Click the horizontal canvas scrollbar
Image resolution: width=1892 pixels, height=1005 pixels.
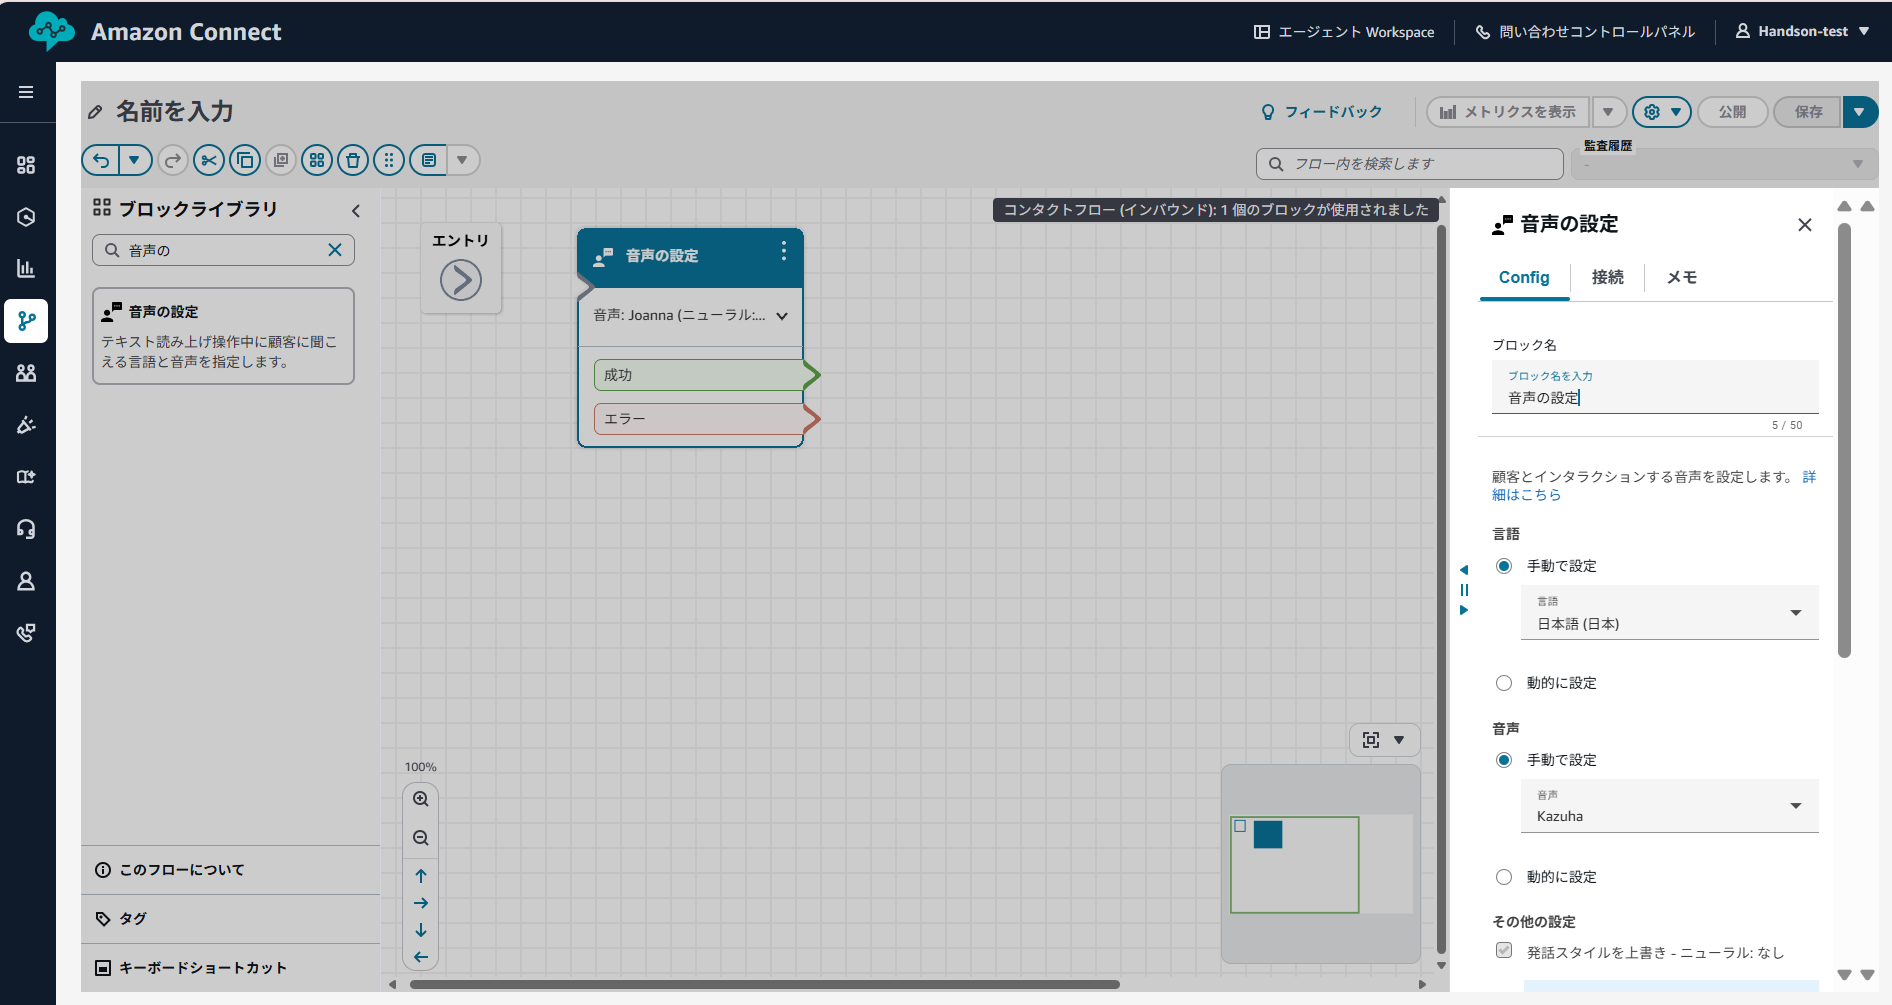tap(765, 984)
